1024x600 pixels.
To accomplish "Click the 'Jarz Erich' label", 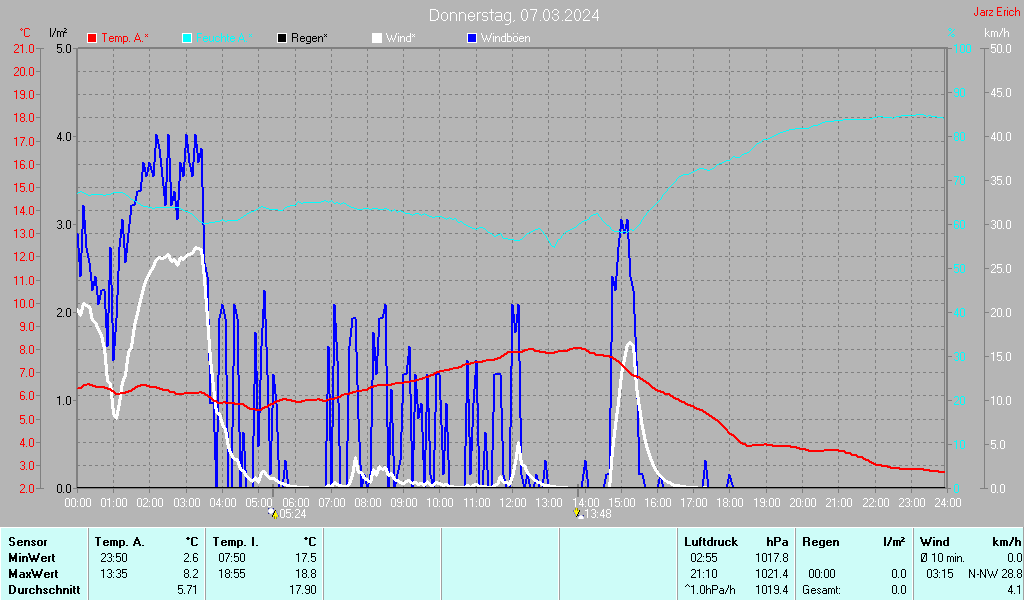I will coord(997,12).
